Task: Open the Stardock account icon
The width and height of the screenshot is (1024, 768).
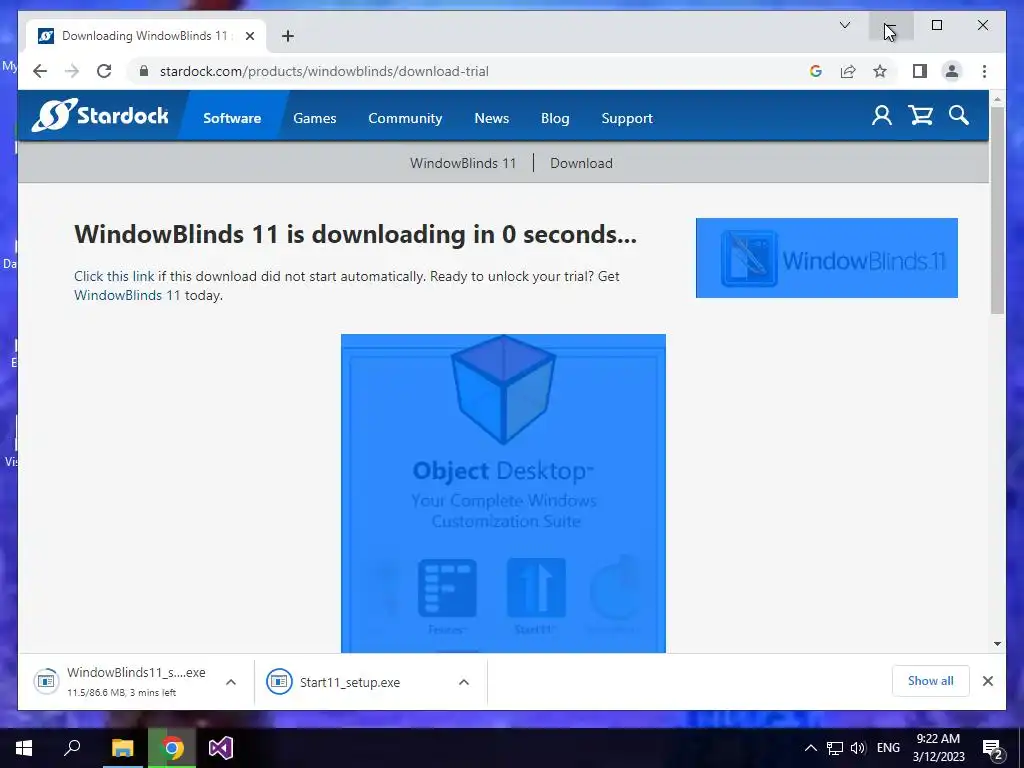Action: click(x=882, y=116)
